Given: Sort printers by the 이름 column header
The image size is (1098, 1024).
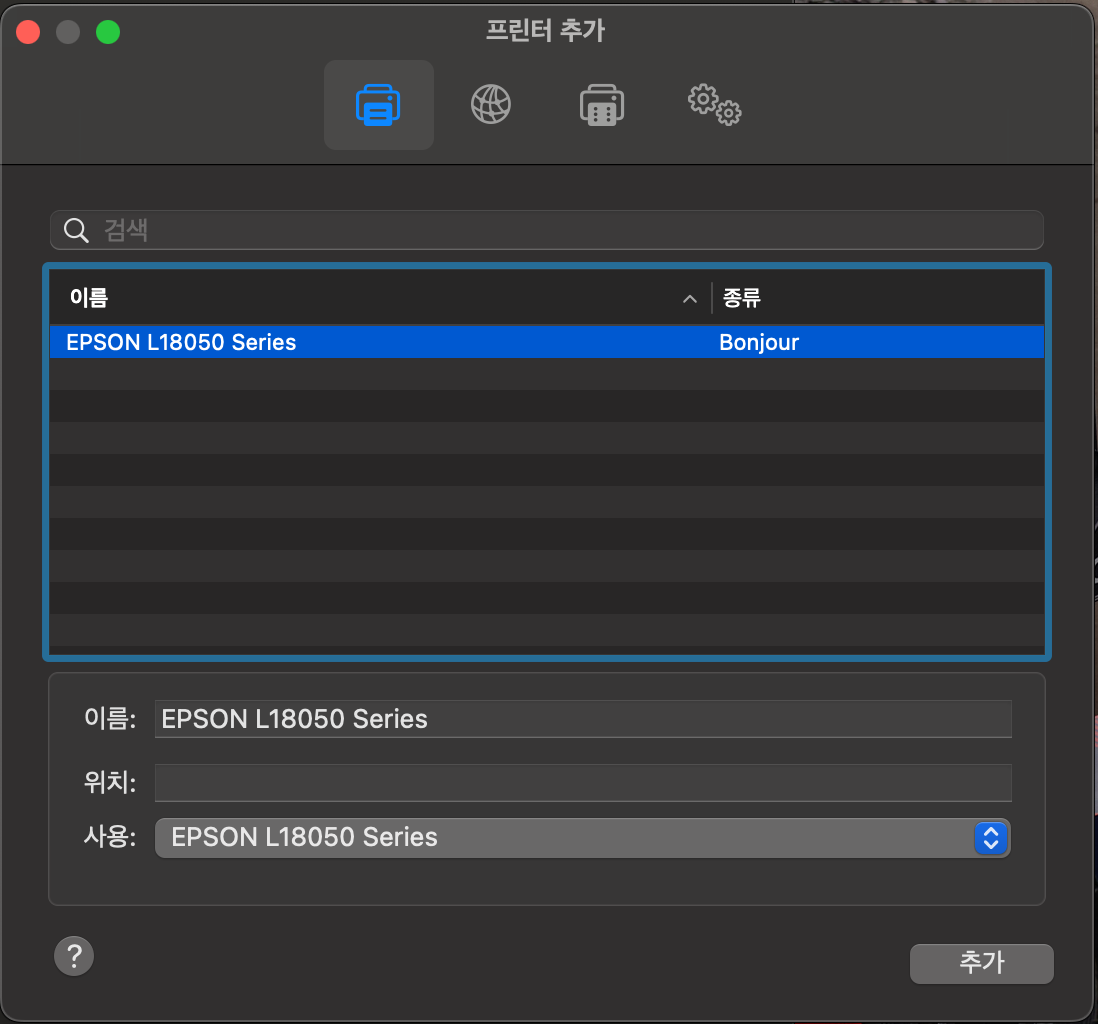Looking at the screenshot, I should click(380, 298).
